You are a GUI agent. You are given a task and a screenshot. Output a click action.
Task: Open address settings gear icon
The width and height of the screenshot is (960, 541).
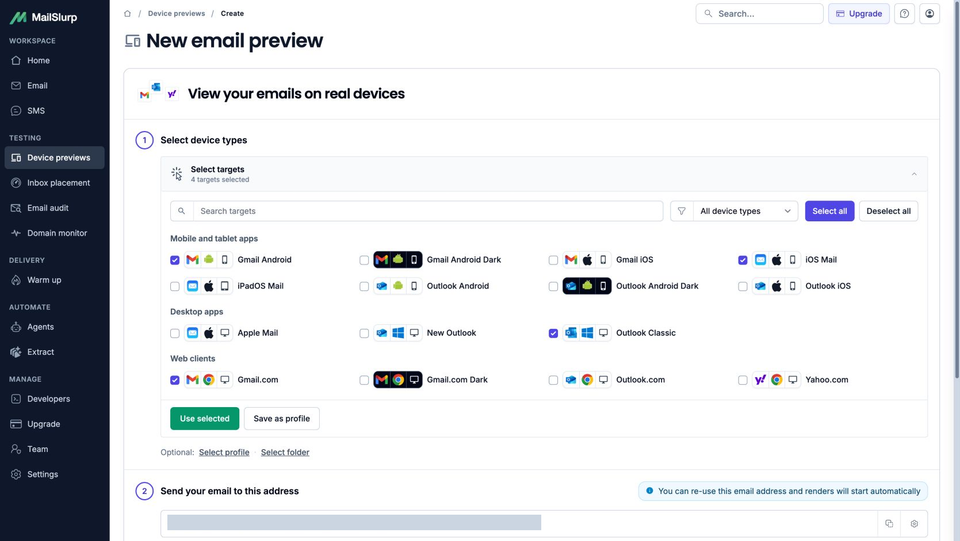tap(914, 523)
